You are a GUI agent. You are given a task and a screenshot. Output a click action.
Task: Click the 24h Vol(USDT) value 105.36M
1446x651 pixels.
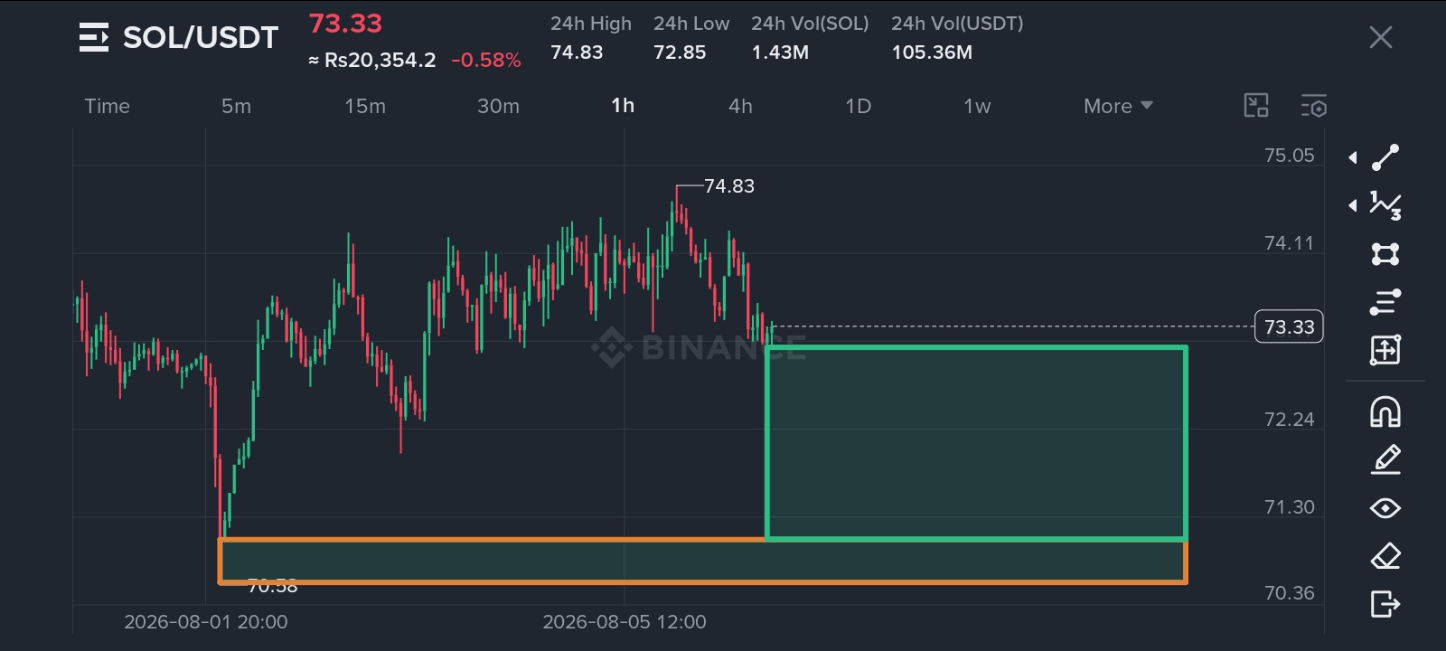[932, 52]
